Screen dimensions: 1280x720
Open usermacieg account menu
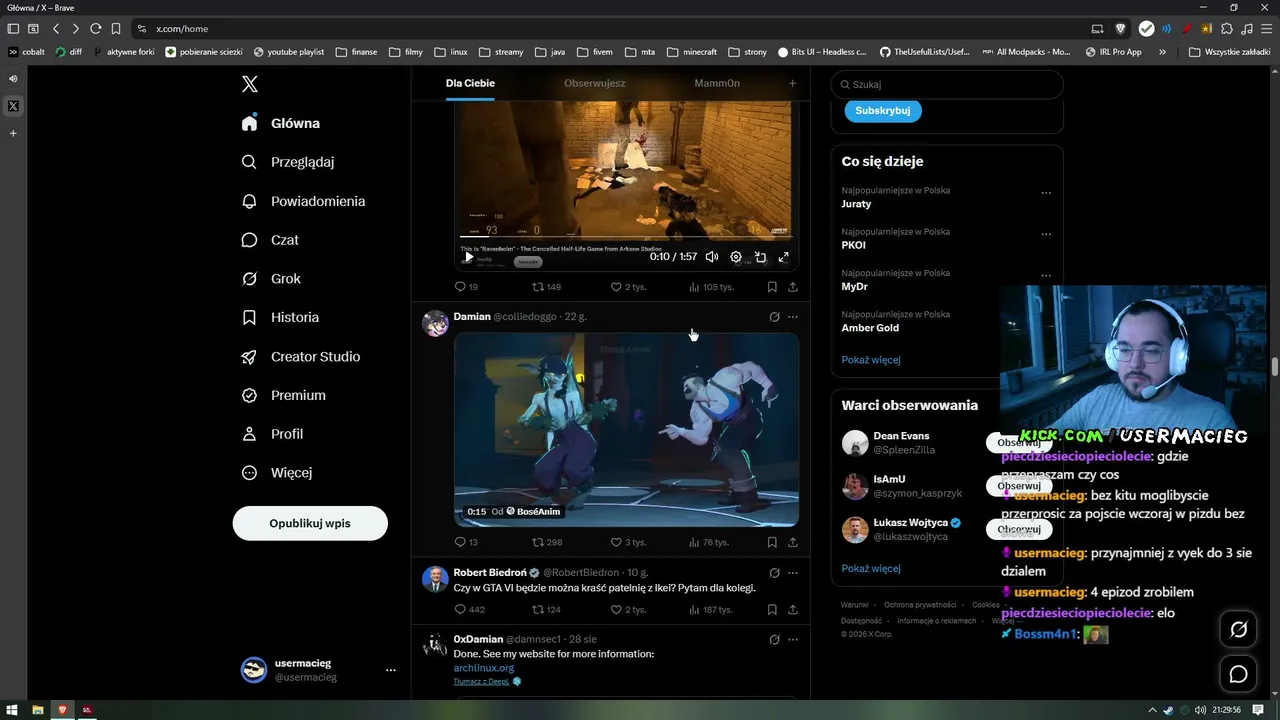click(x=318, y=670)
